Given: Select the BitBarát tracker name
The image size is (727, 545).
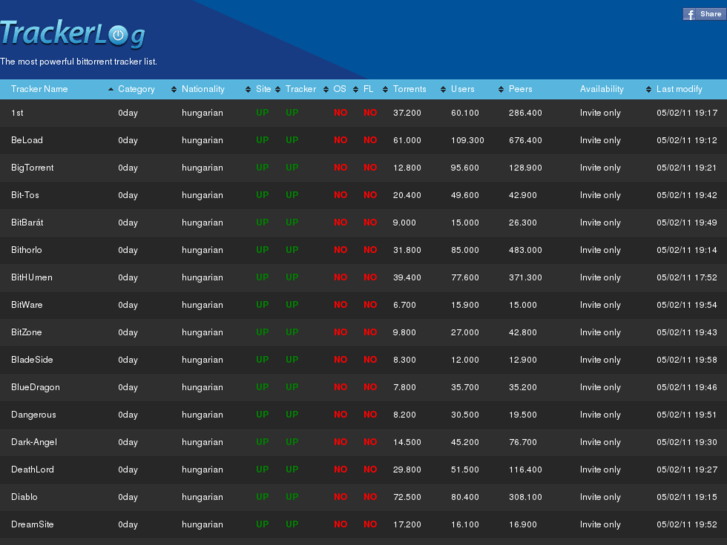Looking at the screenshot, I should coord(27,222).
